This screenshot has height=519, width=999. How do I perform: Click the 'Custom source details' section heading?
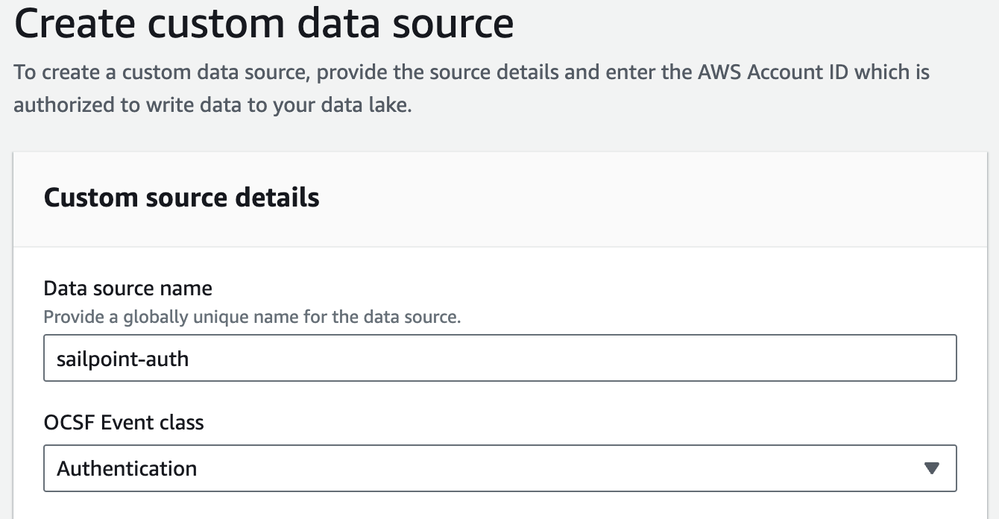182,197
